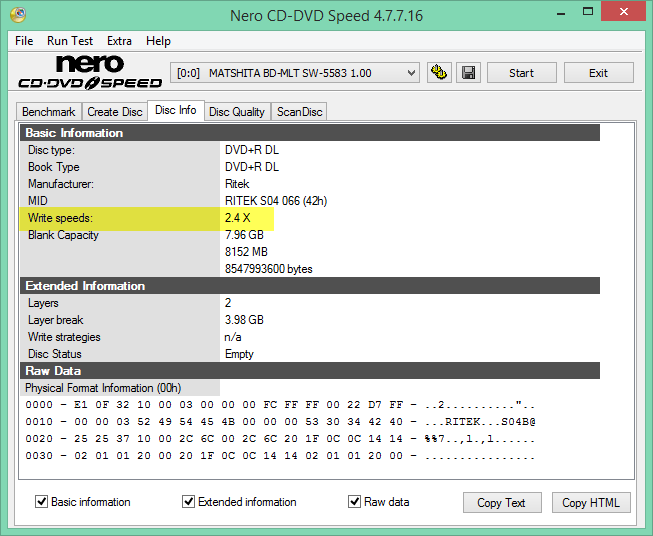This screenshot has width=653, height=536.
Task: Click the value 8547993600 bytes
Action: coord(269,269)
